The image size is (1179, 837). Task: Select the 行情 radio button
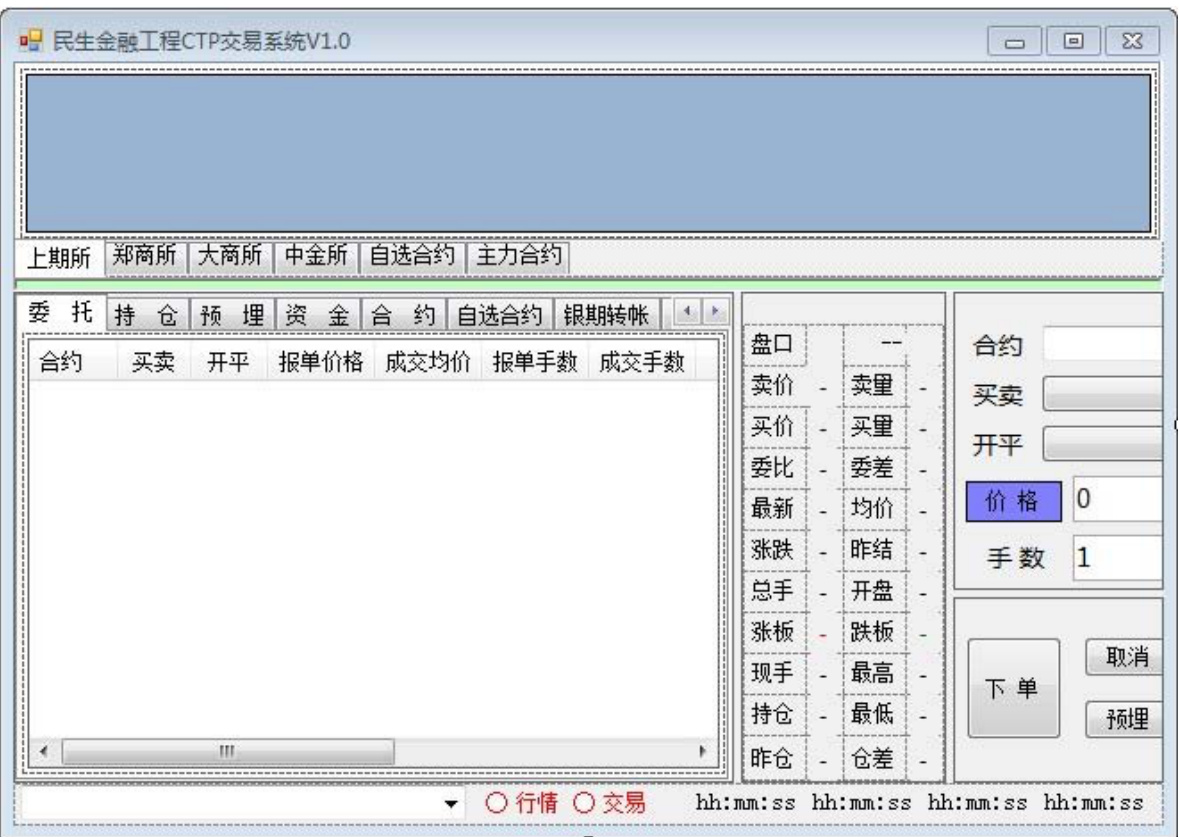click(x=497, y=802)
